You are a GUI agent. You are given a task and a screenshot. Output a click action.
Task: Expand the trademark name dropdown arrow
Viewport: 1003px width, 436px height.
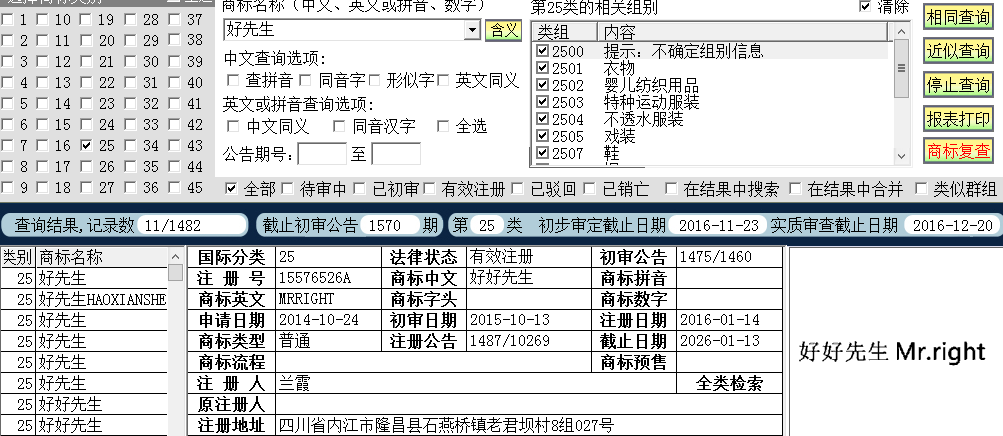[472, 30]
